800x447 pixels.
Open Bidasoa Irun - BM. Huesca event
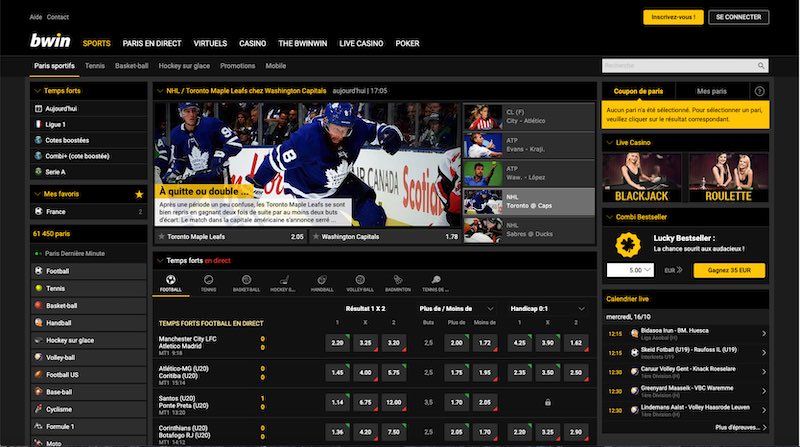[x=685, y=333]
